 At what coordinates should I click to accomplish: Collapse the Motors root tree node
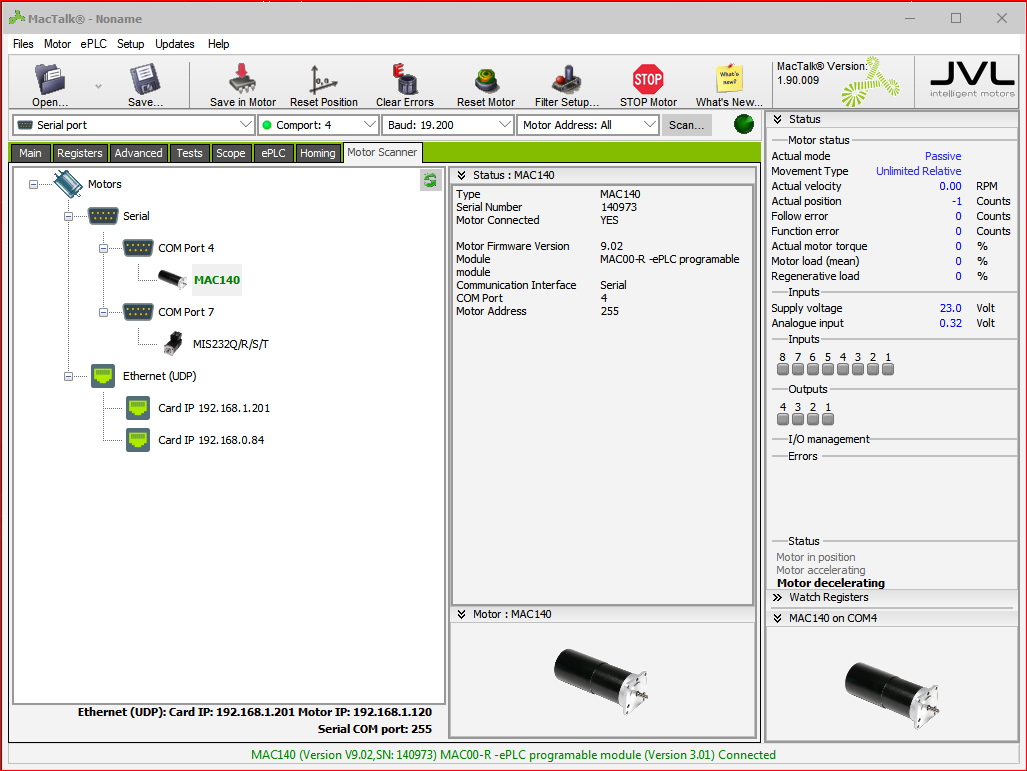point(33,185)
